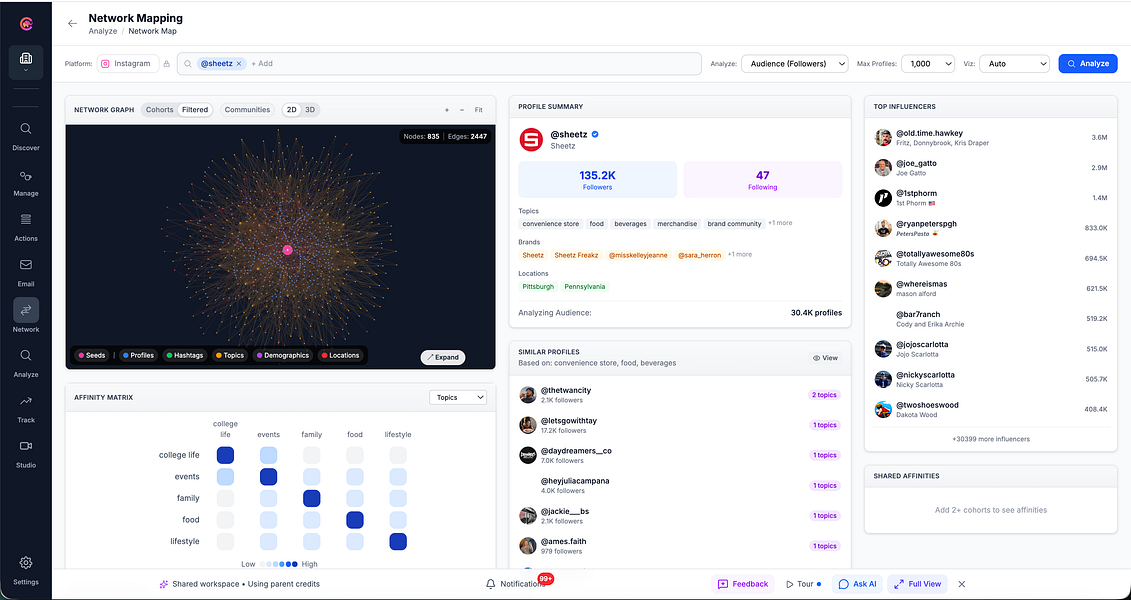Expand +1 more topics
Viewport: 1131px width, 600px height.
pyautogui.click(x=780, y=224)
